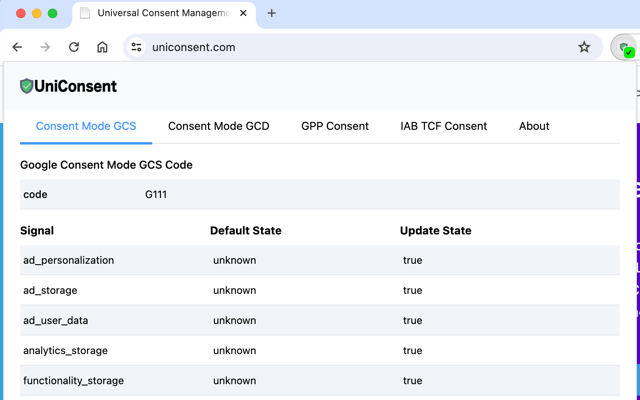Screen dimensions: 640x400
Task: Click the functionality_storage signal name
Action: pos(73,381)
